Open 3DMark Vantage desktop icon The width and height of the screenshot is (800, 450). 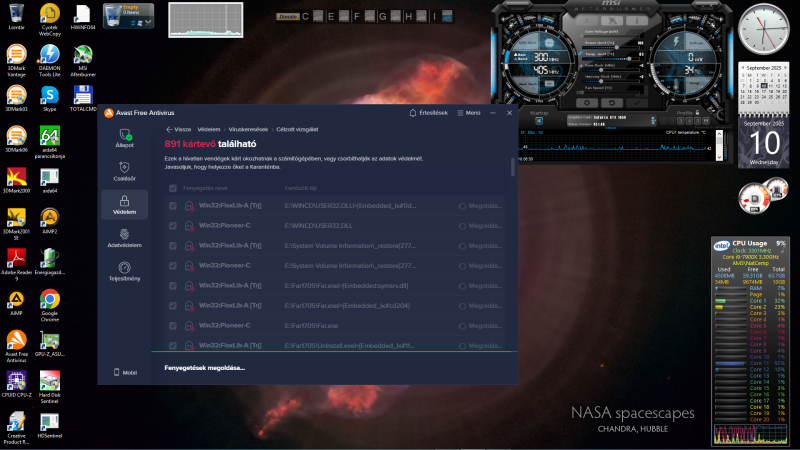(x=16, y=60)
